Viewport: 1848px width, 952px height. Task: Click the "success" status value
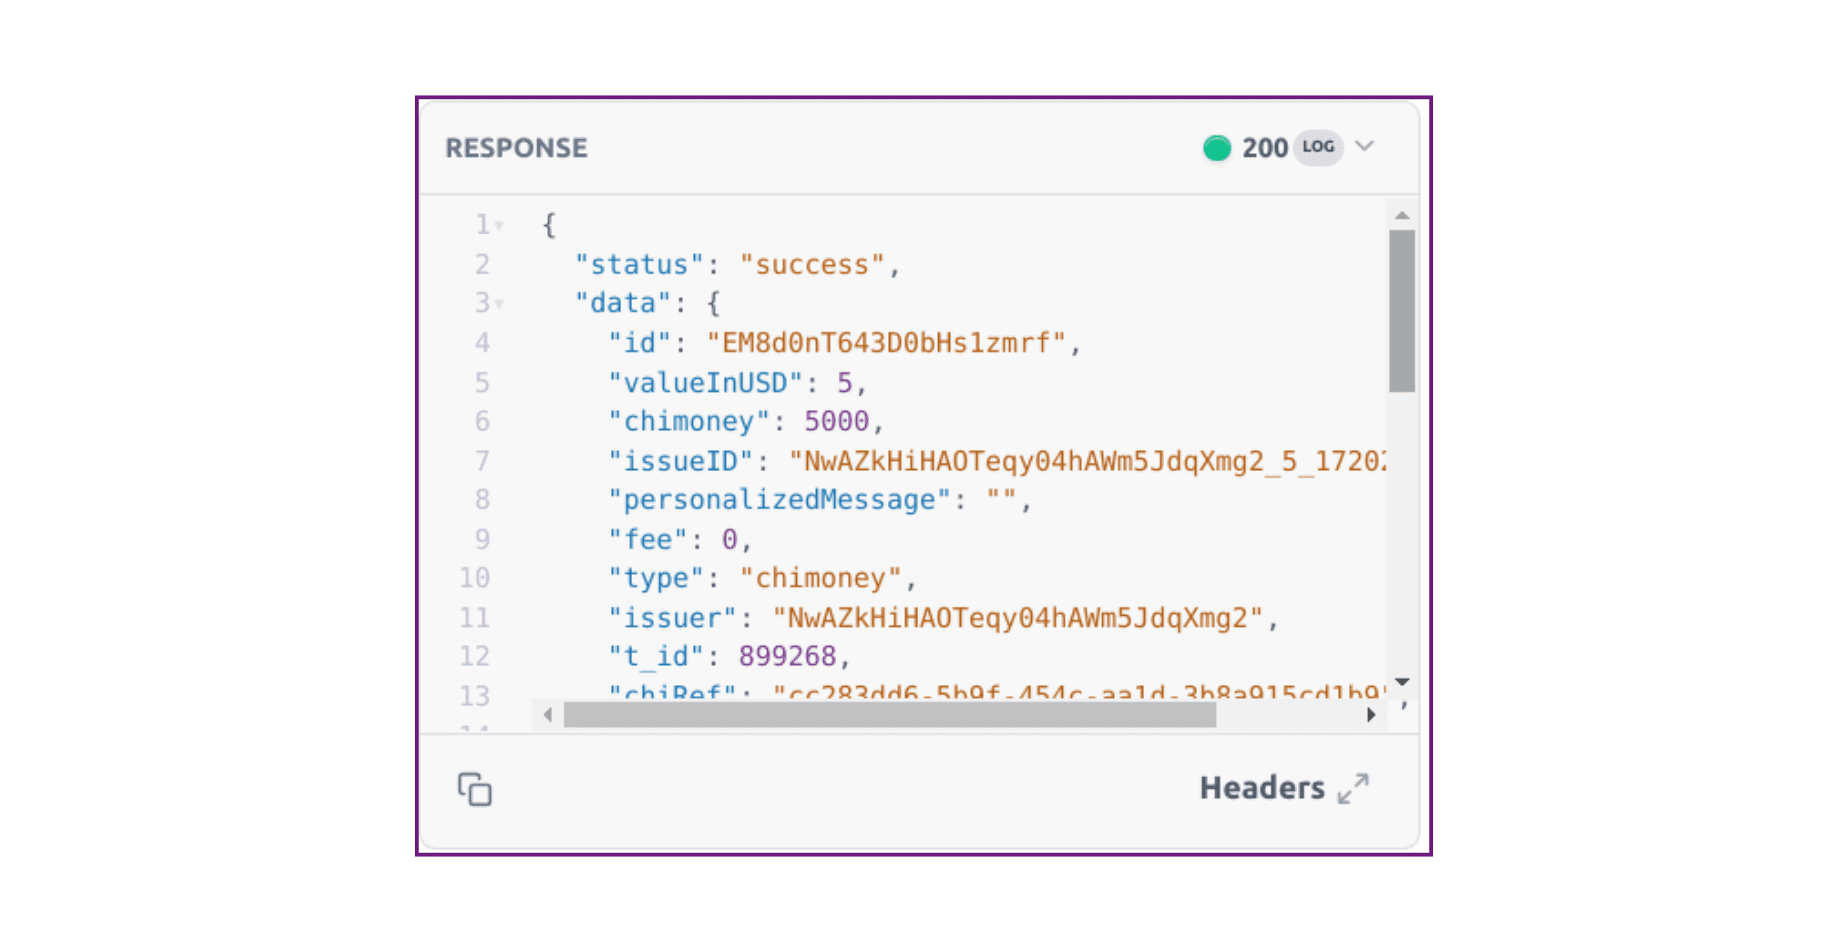click(812, 265)
